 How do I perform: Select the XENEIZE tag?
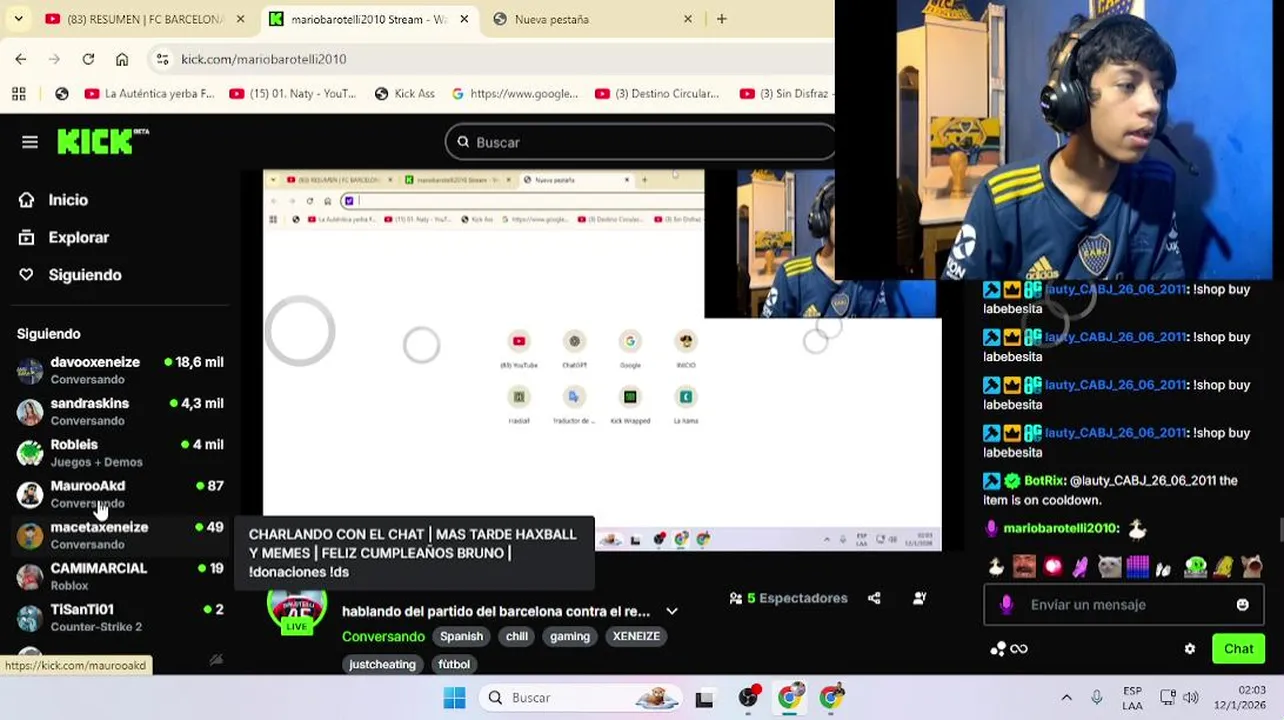coord(636,636)
